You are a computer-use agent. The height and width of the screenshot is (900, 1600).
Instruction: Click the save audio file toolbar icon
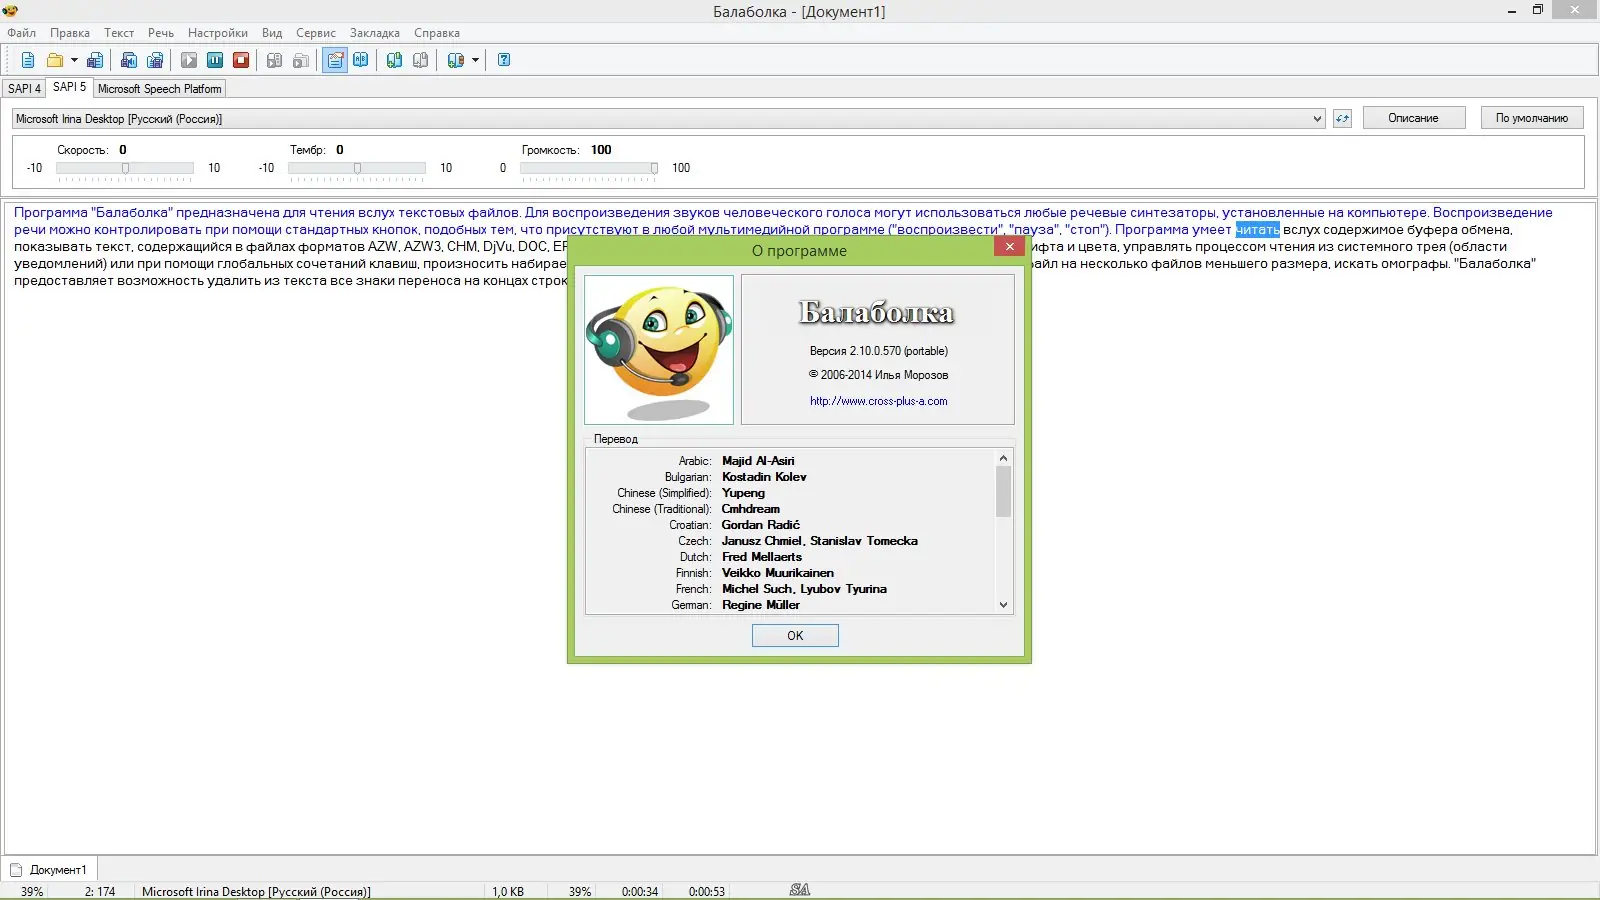tap(129, 60)
